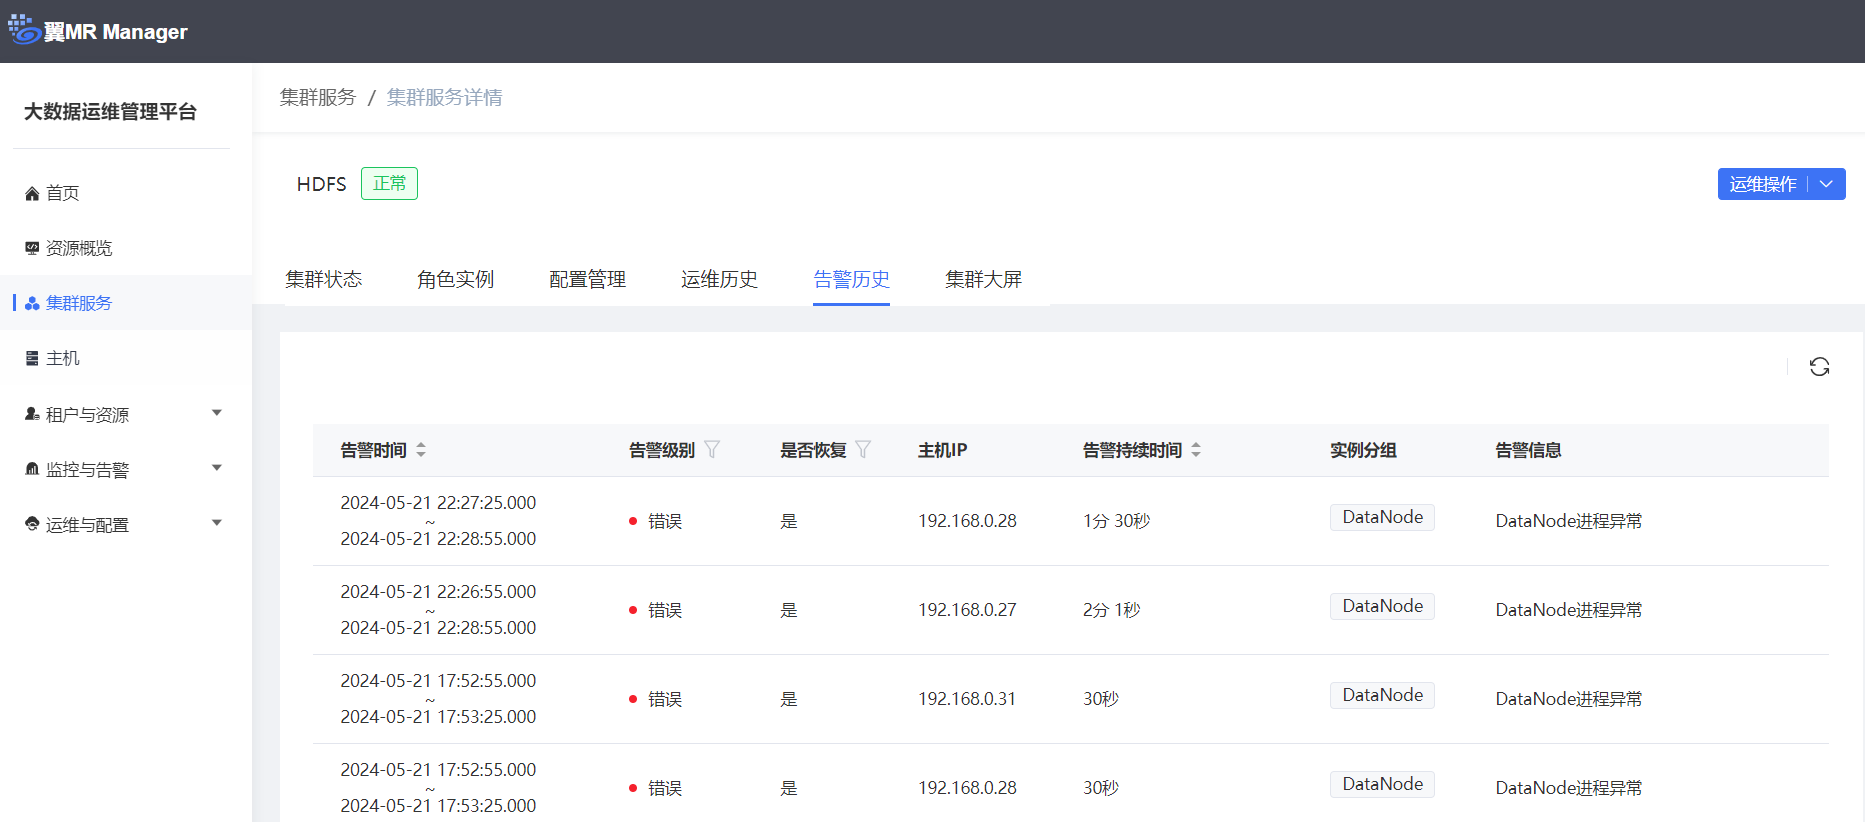Select the 告警历史 tab
The height and width of the screenshot is (822, 1865).
tap(852, 279)
